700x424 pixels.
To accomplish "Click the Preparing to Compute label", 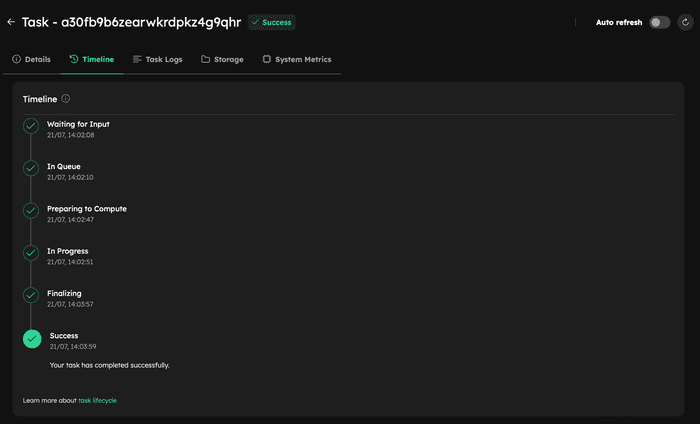I will point(87,209).
